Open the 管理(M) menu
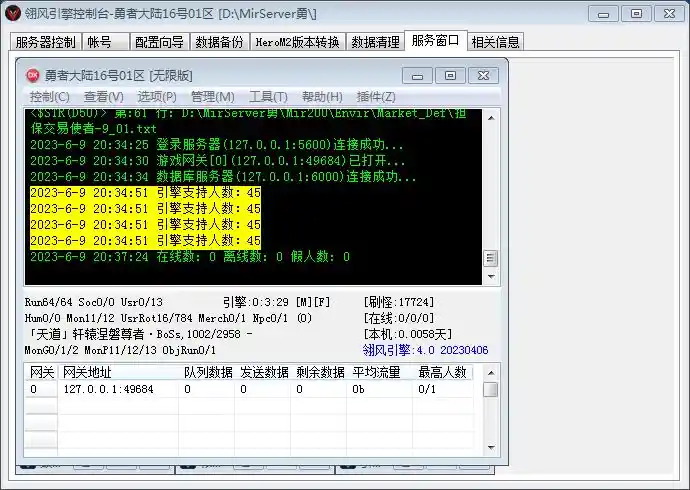The height and width of the screenshot is (490, 690). pyautogui.click(x=213, y=96)
